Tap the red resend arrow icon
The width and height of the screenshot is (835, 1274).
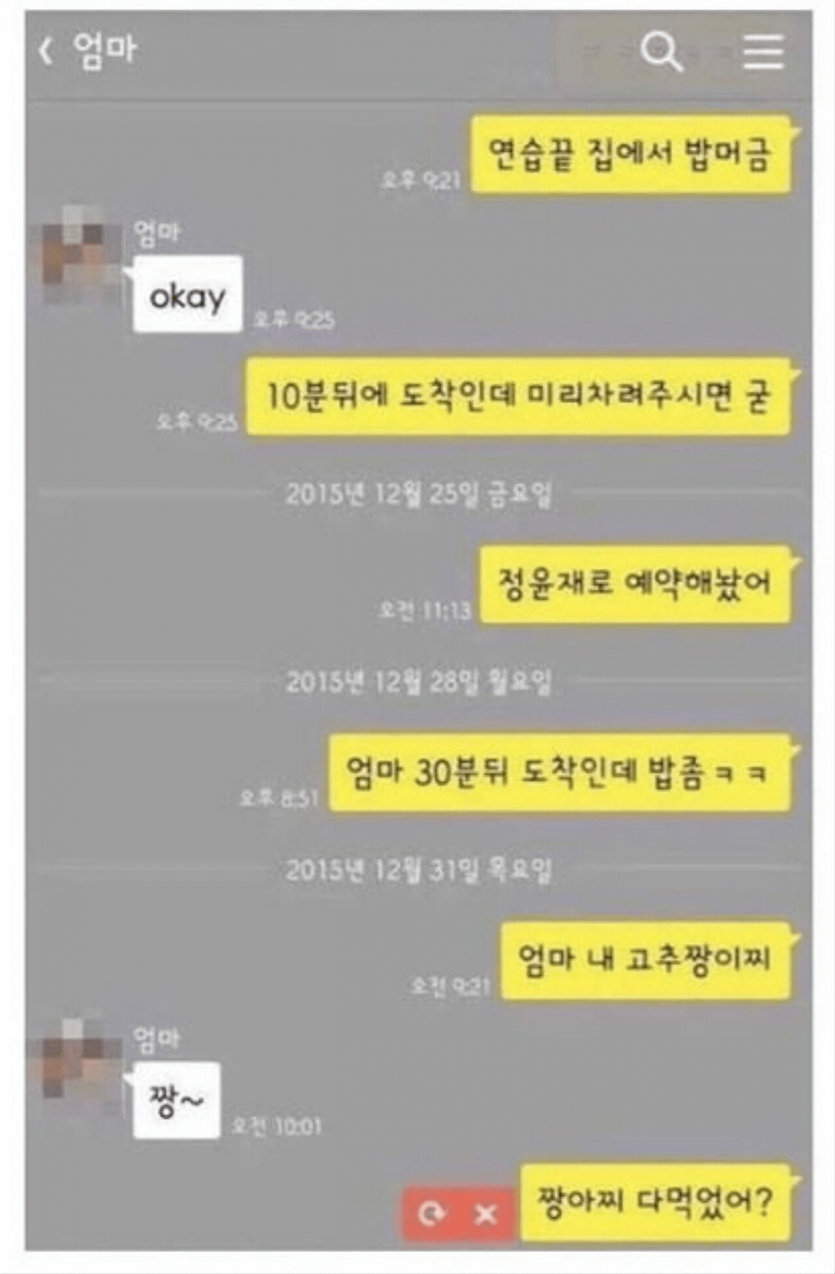433,1214
